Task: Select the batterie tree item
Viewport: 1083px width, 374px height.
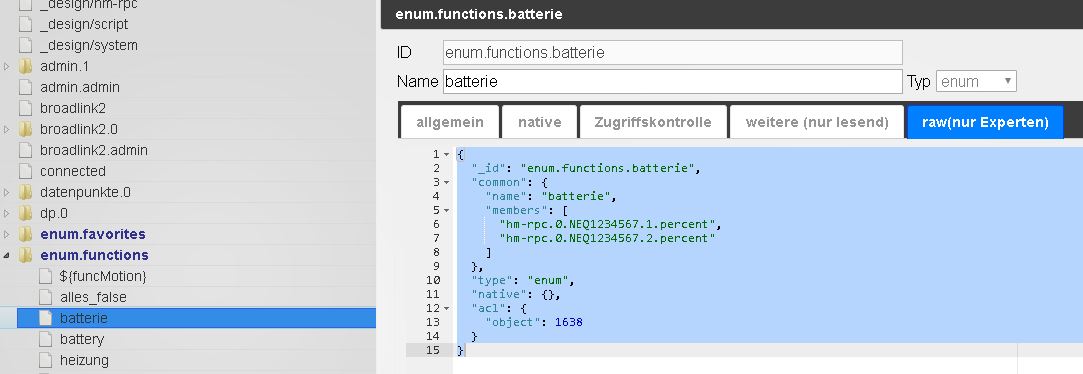Action: [x=84, y=318]
